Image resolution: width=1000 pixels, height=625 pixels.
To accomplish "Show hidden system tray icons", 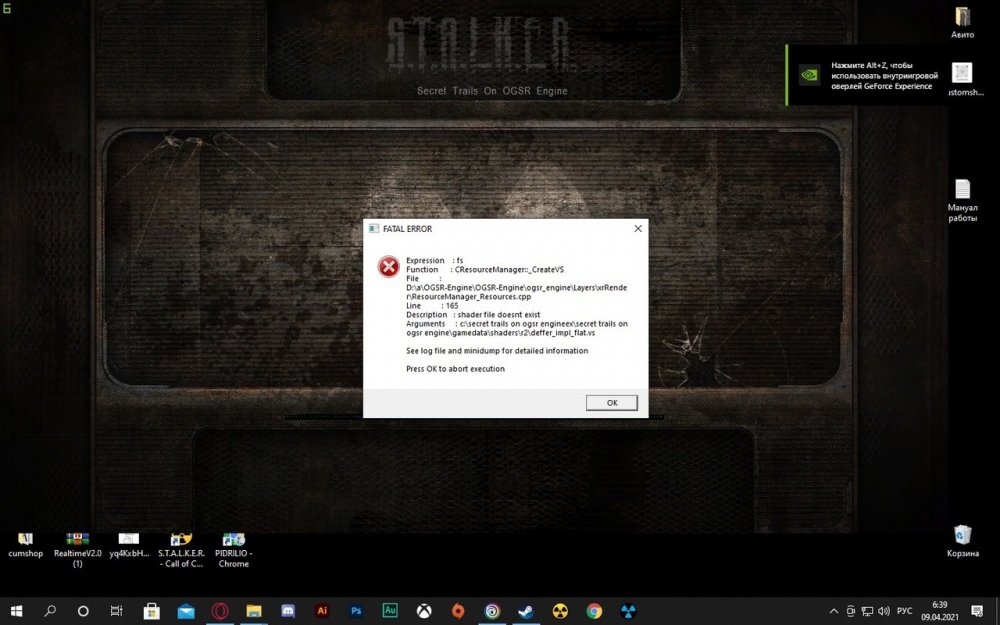I will tap(834, 611).
